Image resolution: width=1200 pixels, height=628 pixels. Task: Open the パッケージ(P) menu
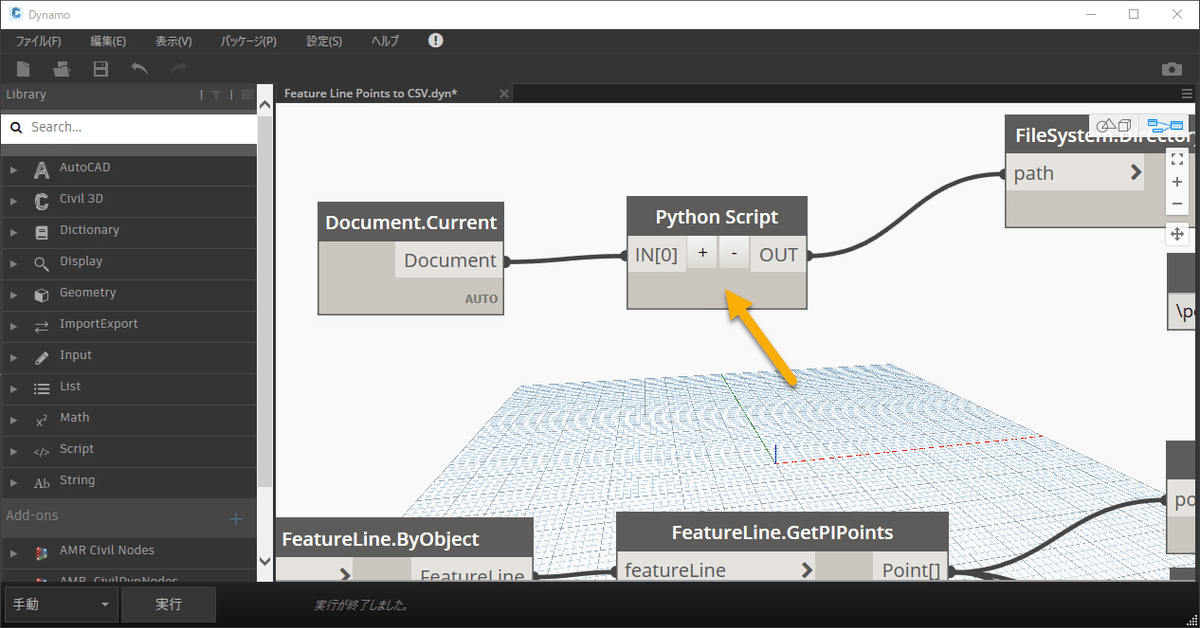coord(248,41)
